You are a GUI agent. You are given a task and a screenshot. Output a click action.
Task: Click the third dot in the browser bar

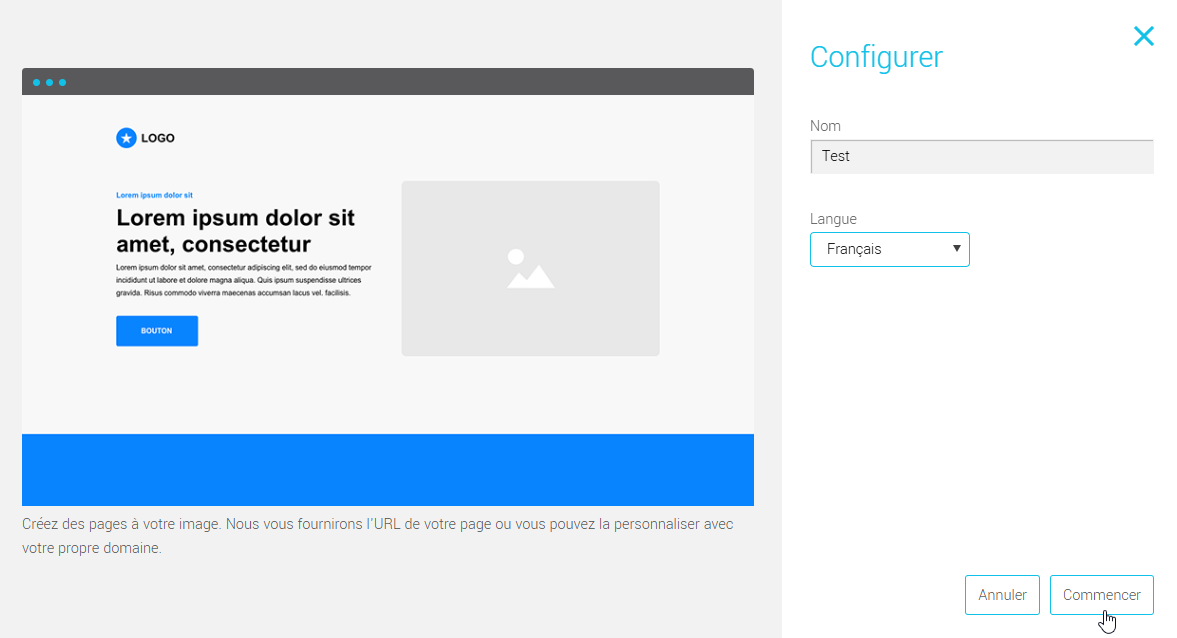63,82
